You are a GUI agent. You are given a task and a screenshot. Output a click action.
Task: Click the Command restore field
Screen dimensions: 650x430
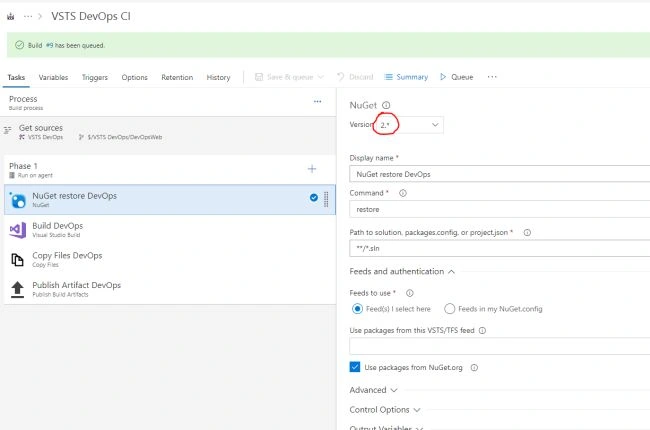tap(500, 209)
